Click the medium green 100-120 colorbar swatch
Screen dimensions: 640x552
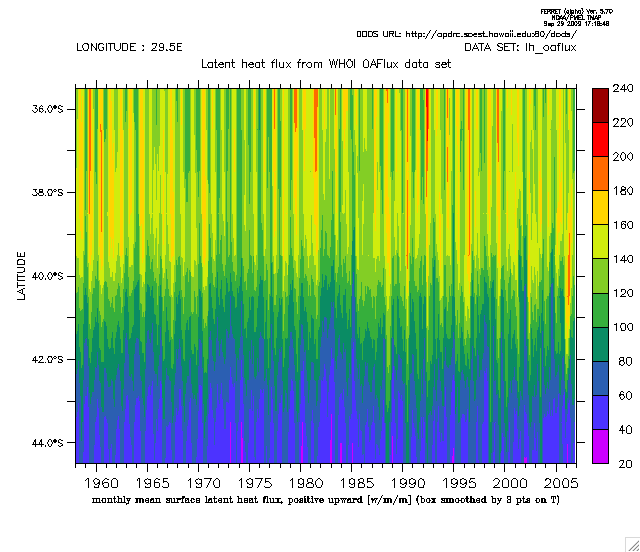(600, 310)
